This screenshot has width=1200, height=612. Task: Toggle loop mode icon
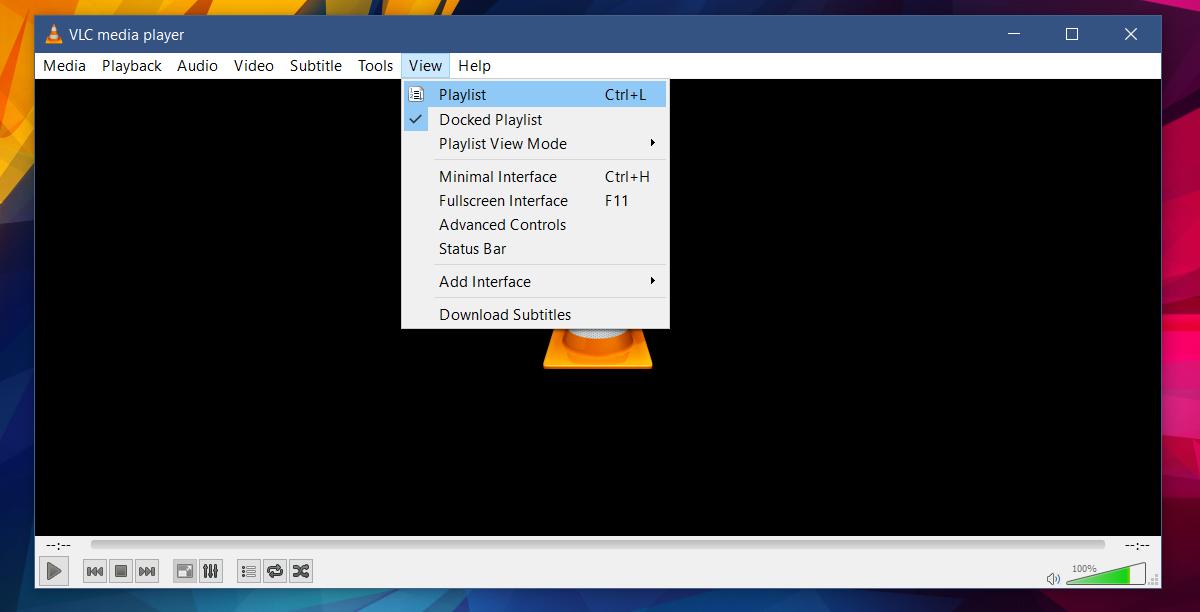point(275,571)
